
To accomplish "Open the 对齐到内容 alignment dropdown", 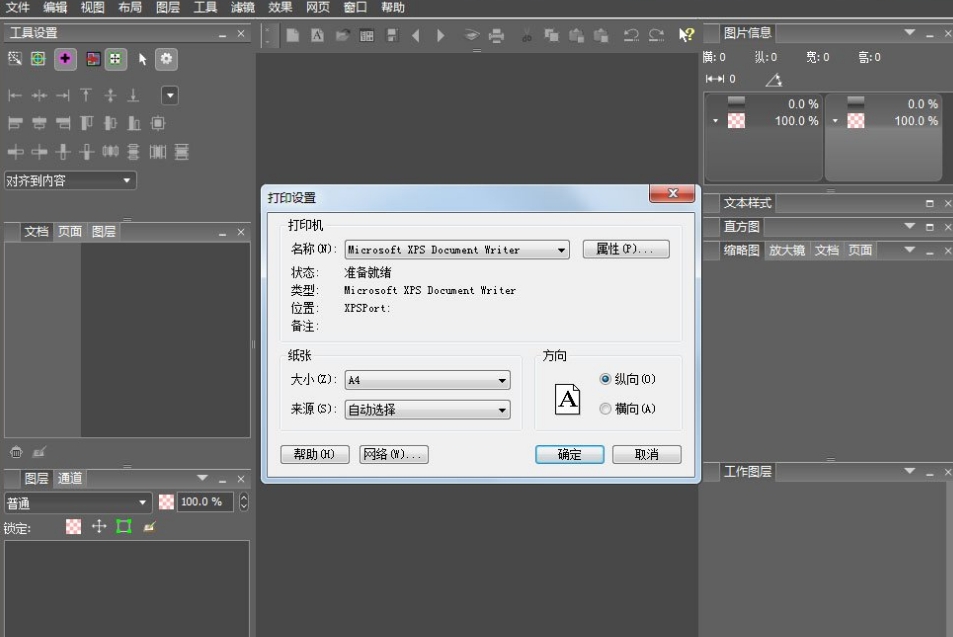I will pos(127,181).
